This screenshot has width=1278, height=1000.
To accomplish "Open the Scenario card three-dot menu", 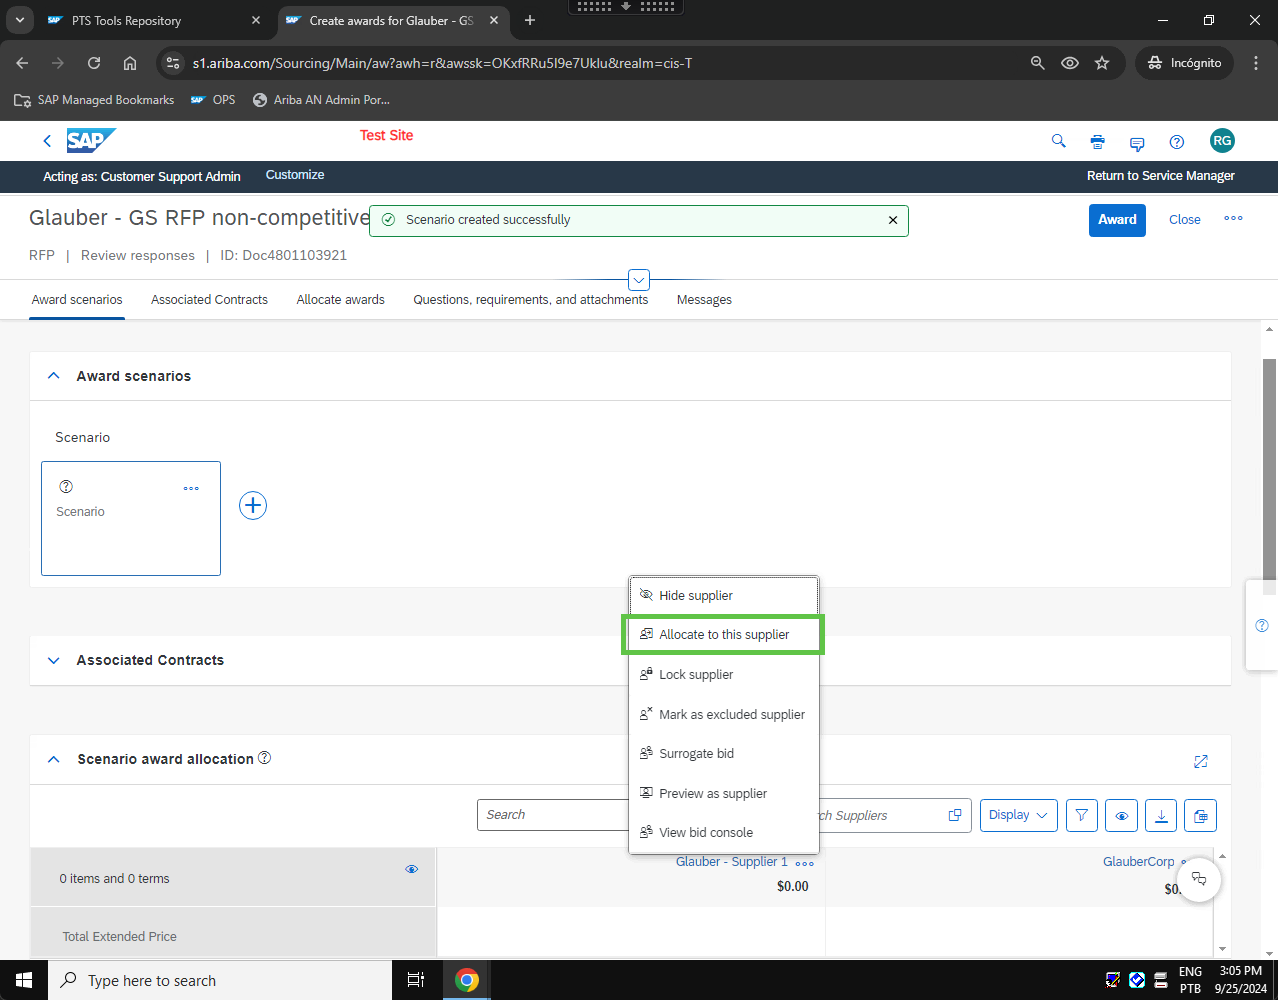I will tap(191, 489).
